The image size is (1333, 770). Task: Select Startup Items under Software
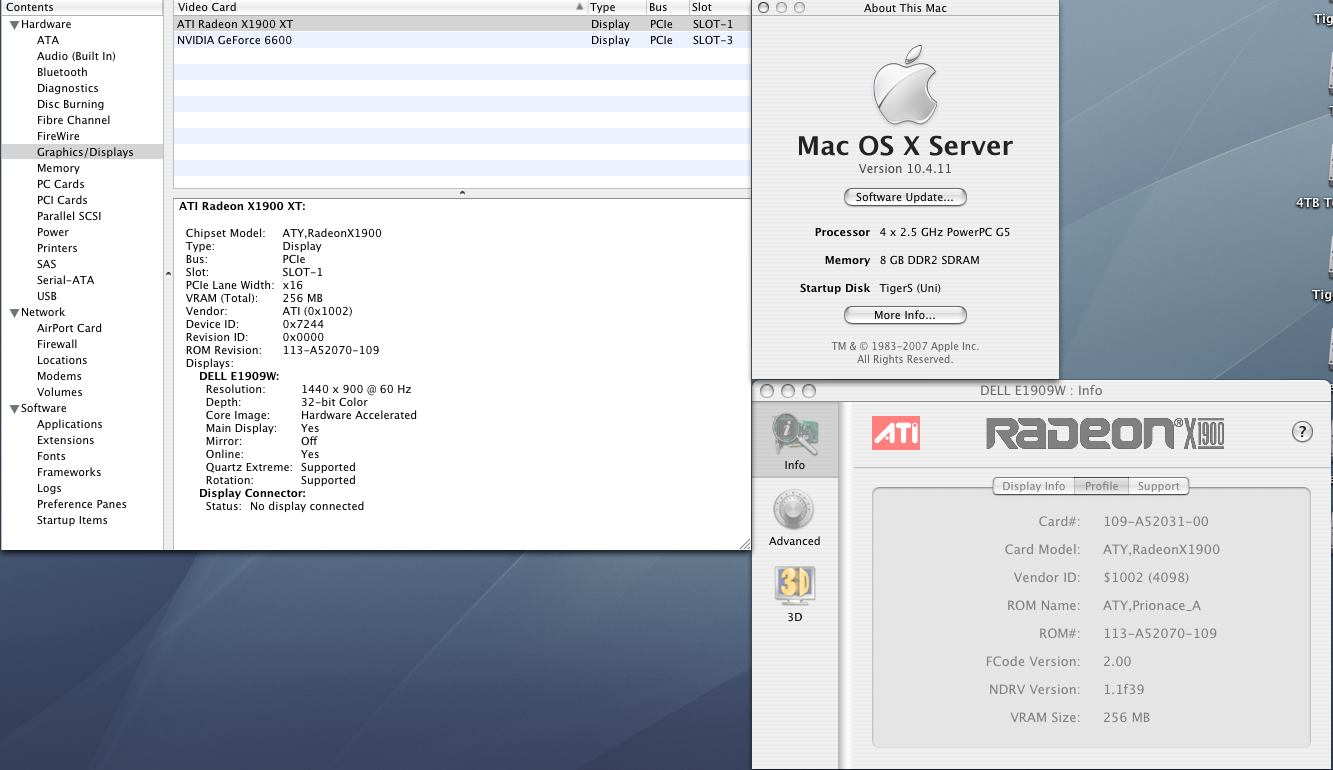tap(72, 520)
